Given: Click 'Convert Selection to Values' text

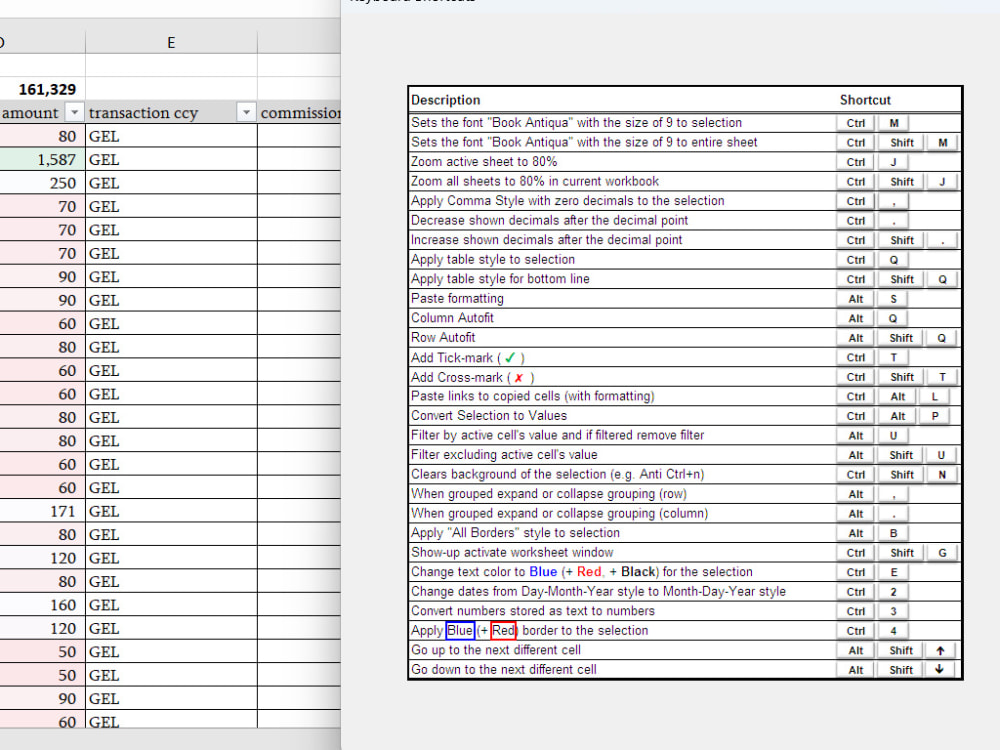Looking at the screenshot, I should [x=489, y=416].
